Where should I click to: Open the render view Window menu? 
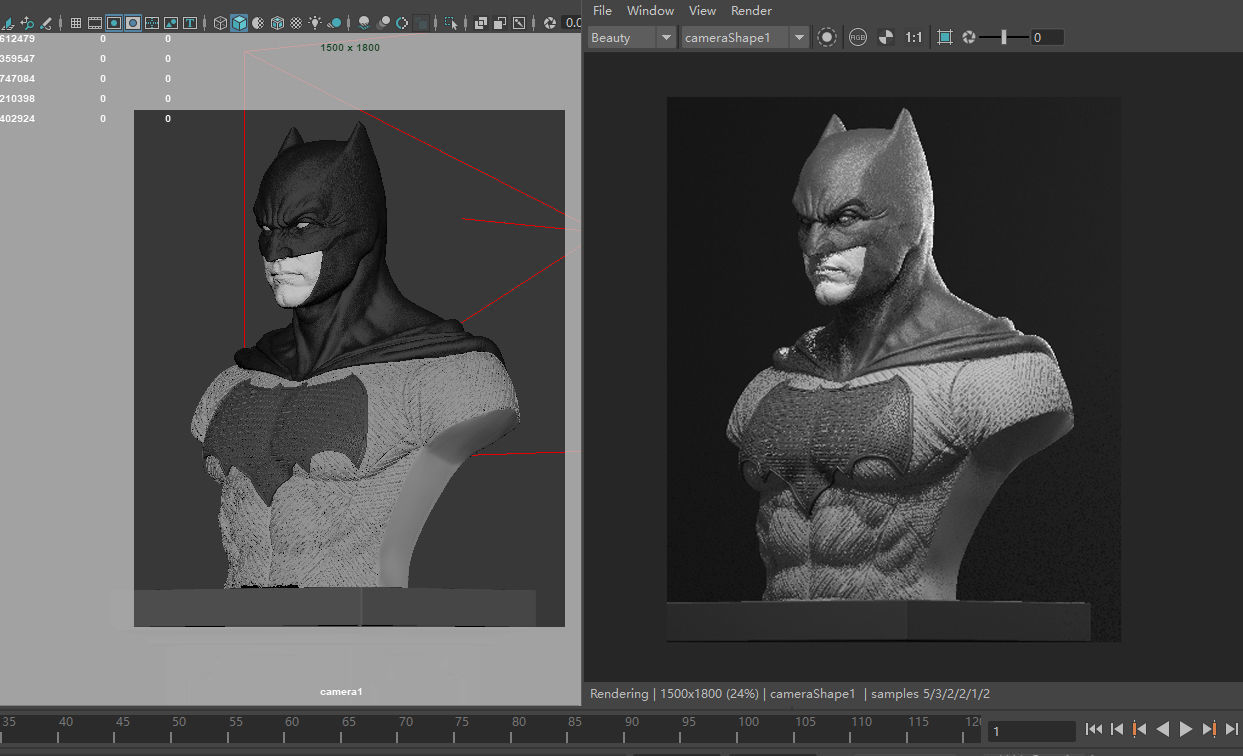click(x=650, y=10)
